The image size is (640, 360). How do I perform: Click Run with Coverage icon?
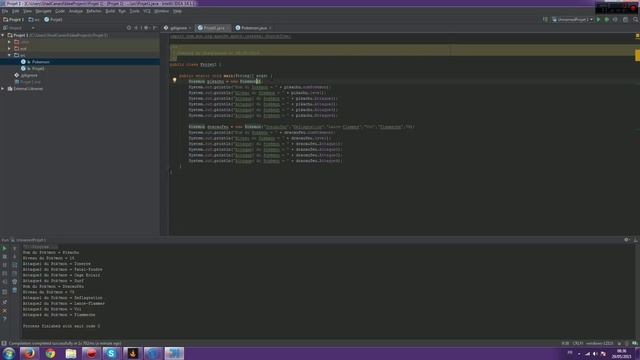(x=616, y=20)
